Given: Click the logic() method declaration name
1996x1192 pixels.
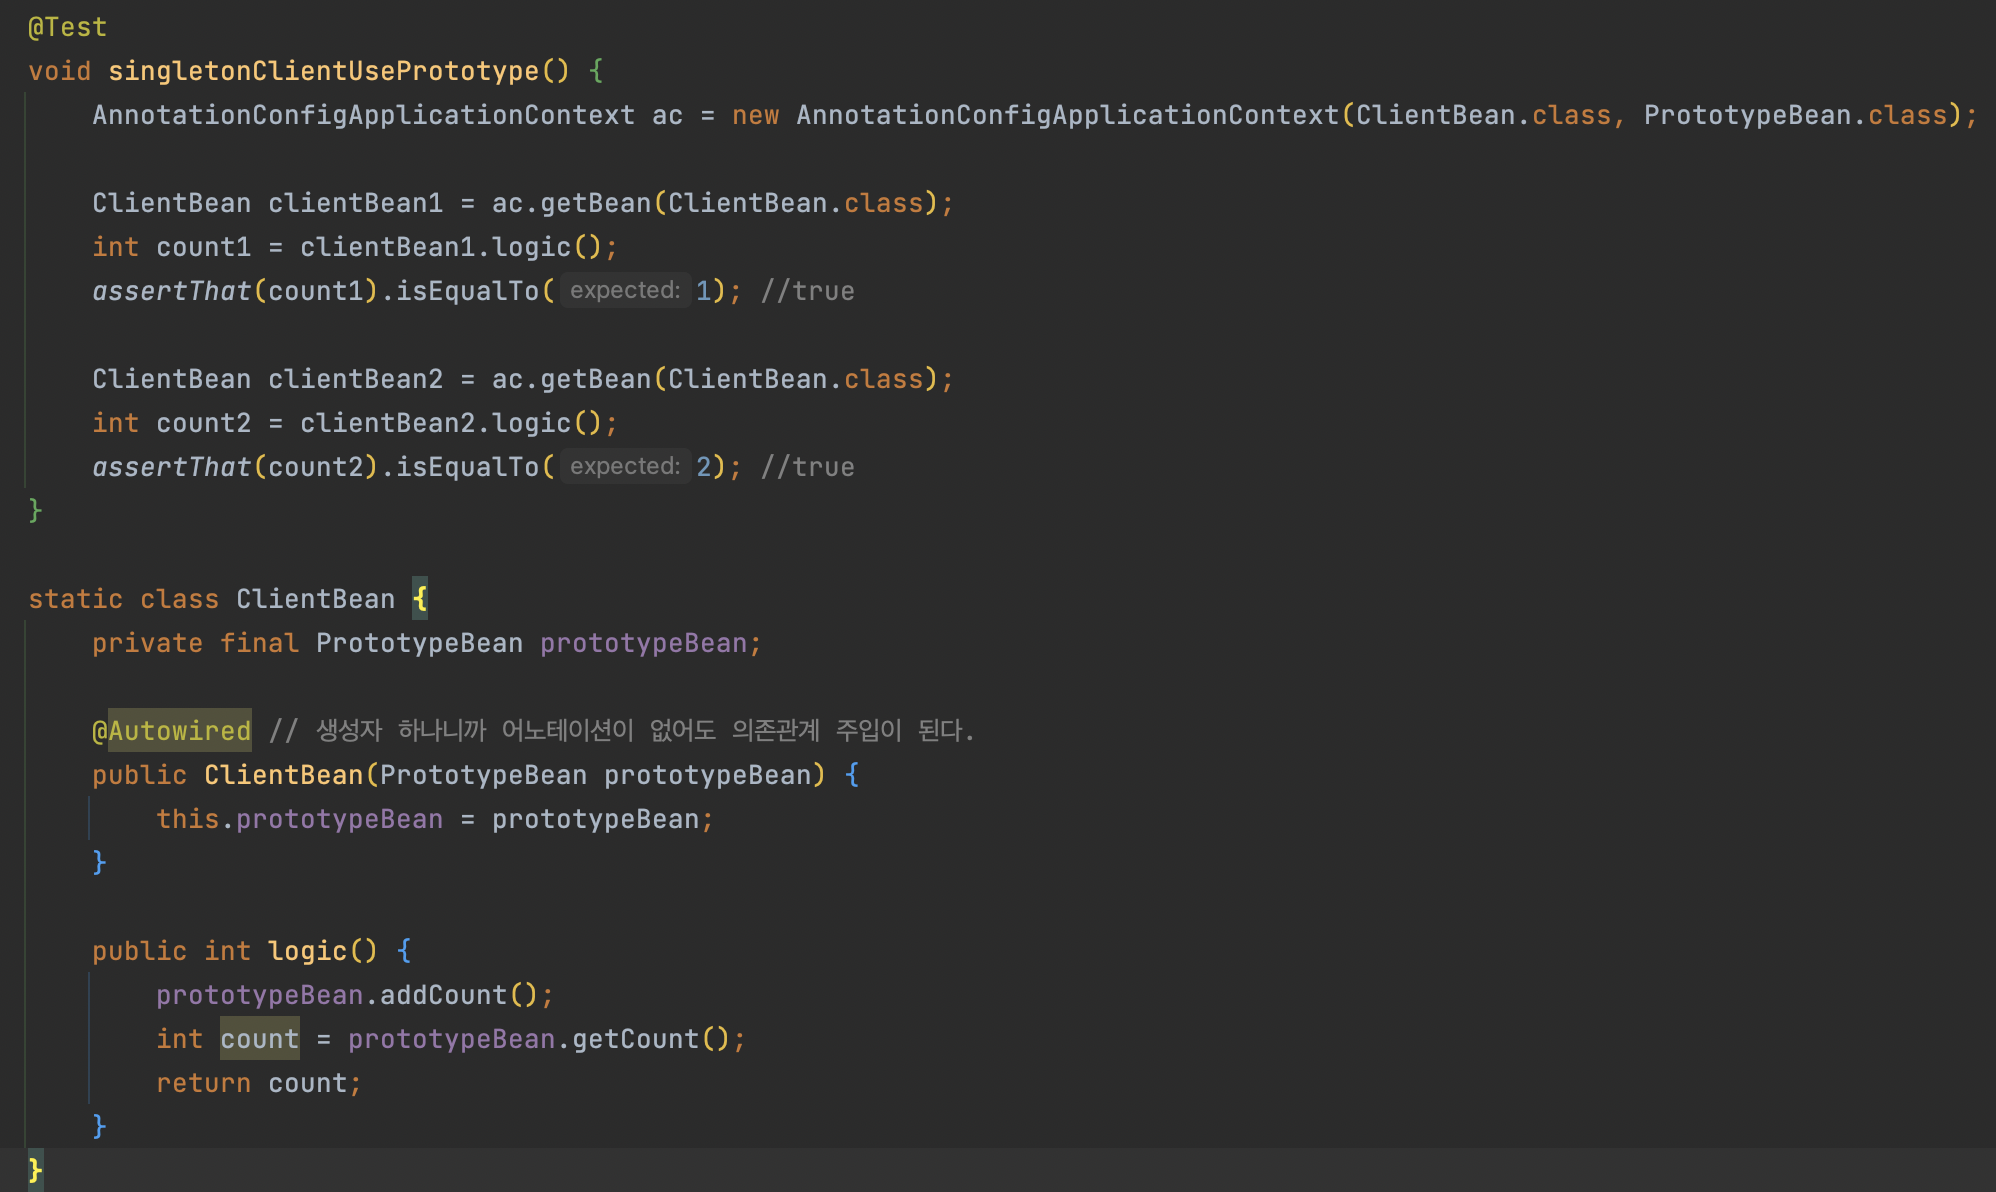Looking at the screenshot, I should (307, 951).
